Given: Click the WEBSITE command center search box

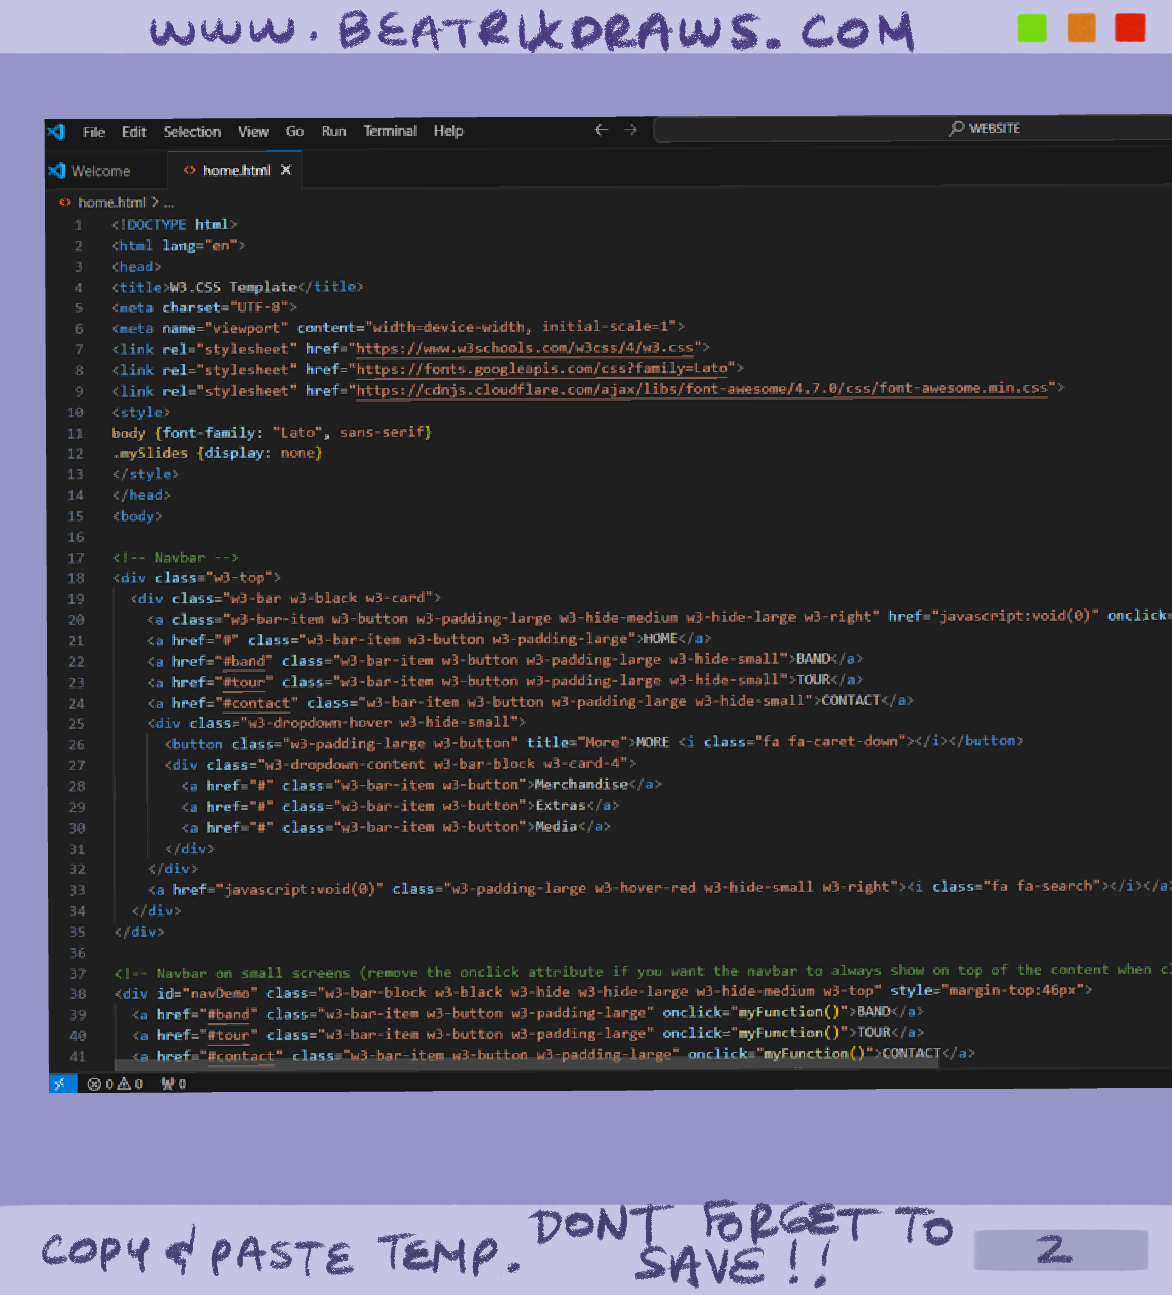Looking at the screenshot, I should [x=912, y=129].
